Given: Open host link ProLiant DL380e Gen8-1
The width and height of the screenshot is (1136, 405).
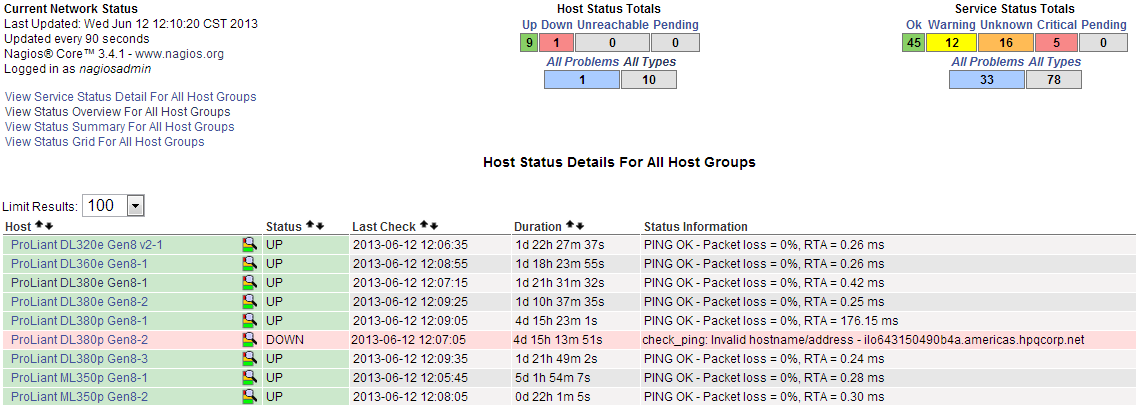Looking at the screenshot, I should 80,283.
